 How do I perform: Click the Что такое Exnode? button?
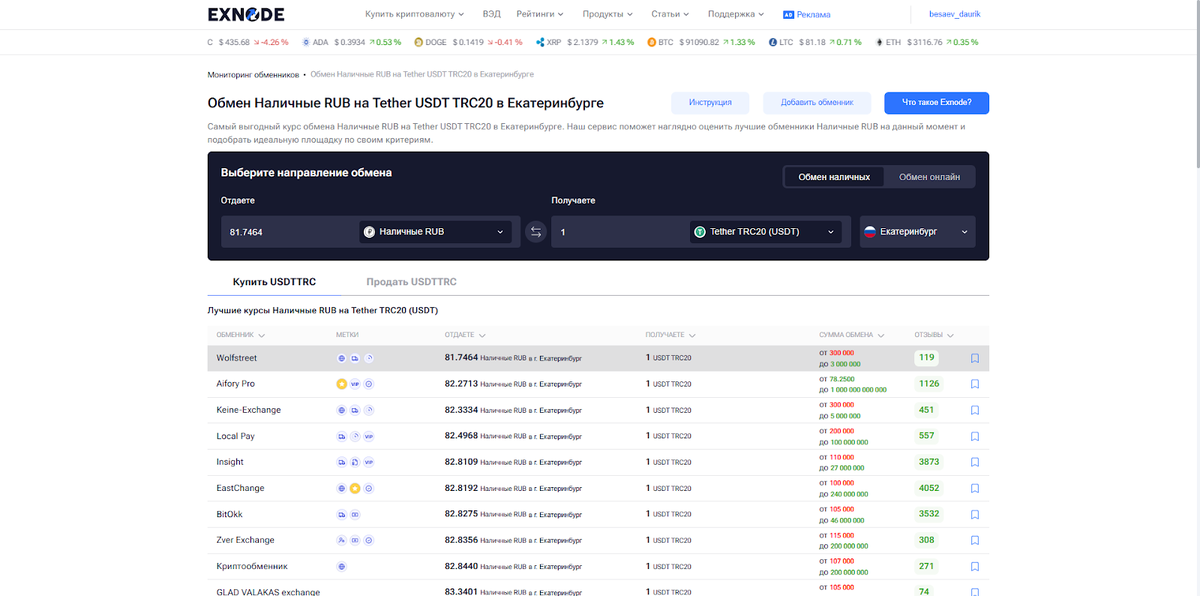coord(935,102)
